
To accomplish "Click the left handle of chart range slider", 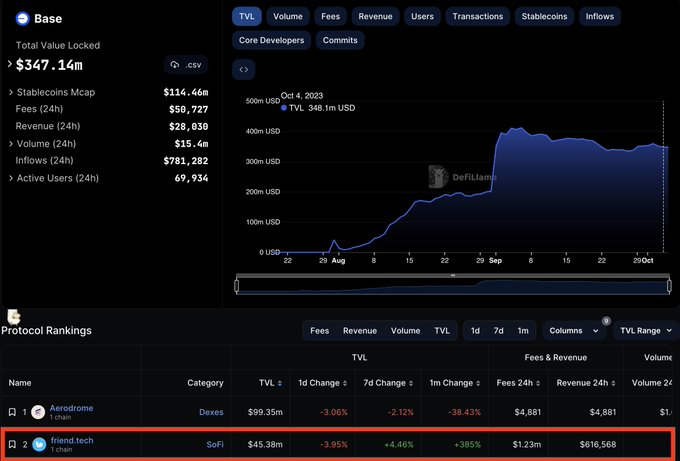I will (237, 286).
